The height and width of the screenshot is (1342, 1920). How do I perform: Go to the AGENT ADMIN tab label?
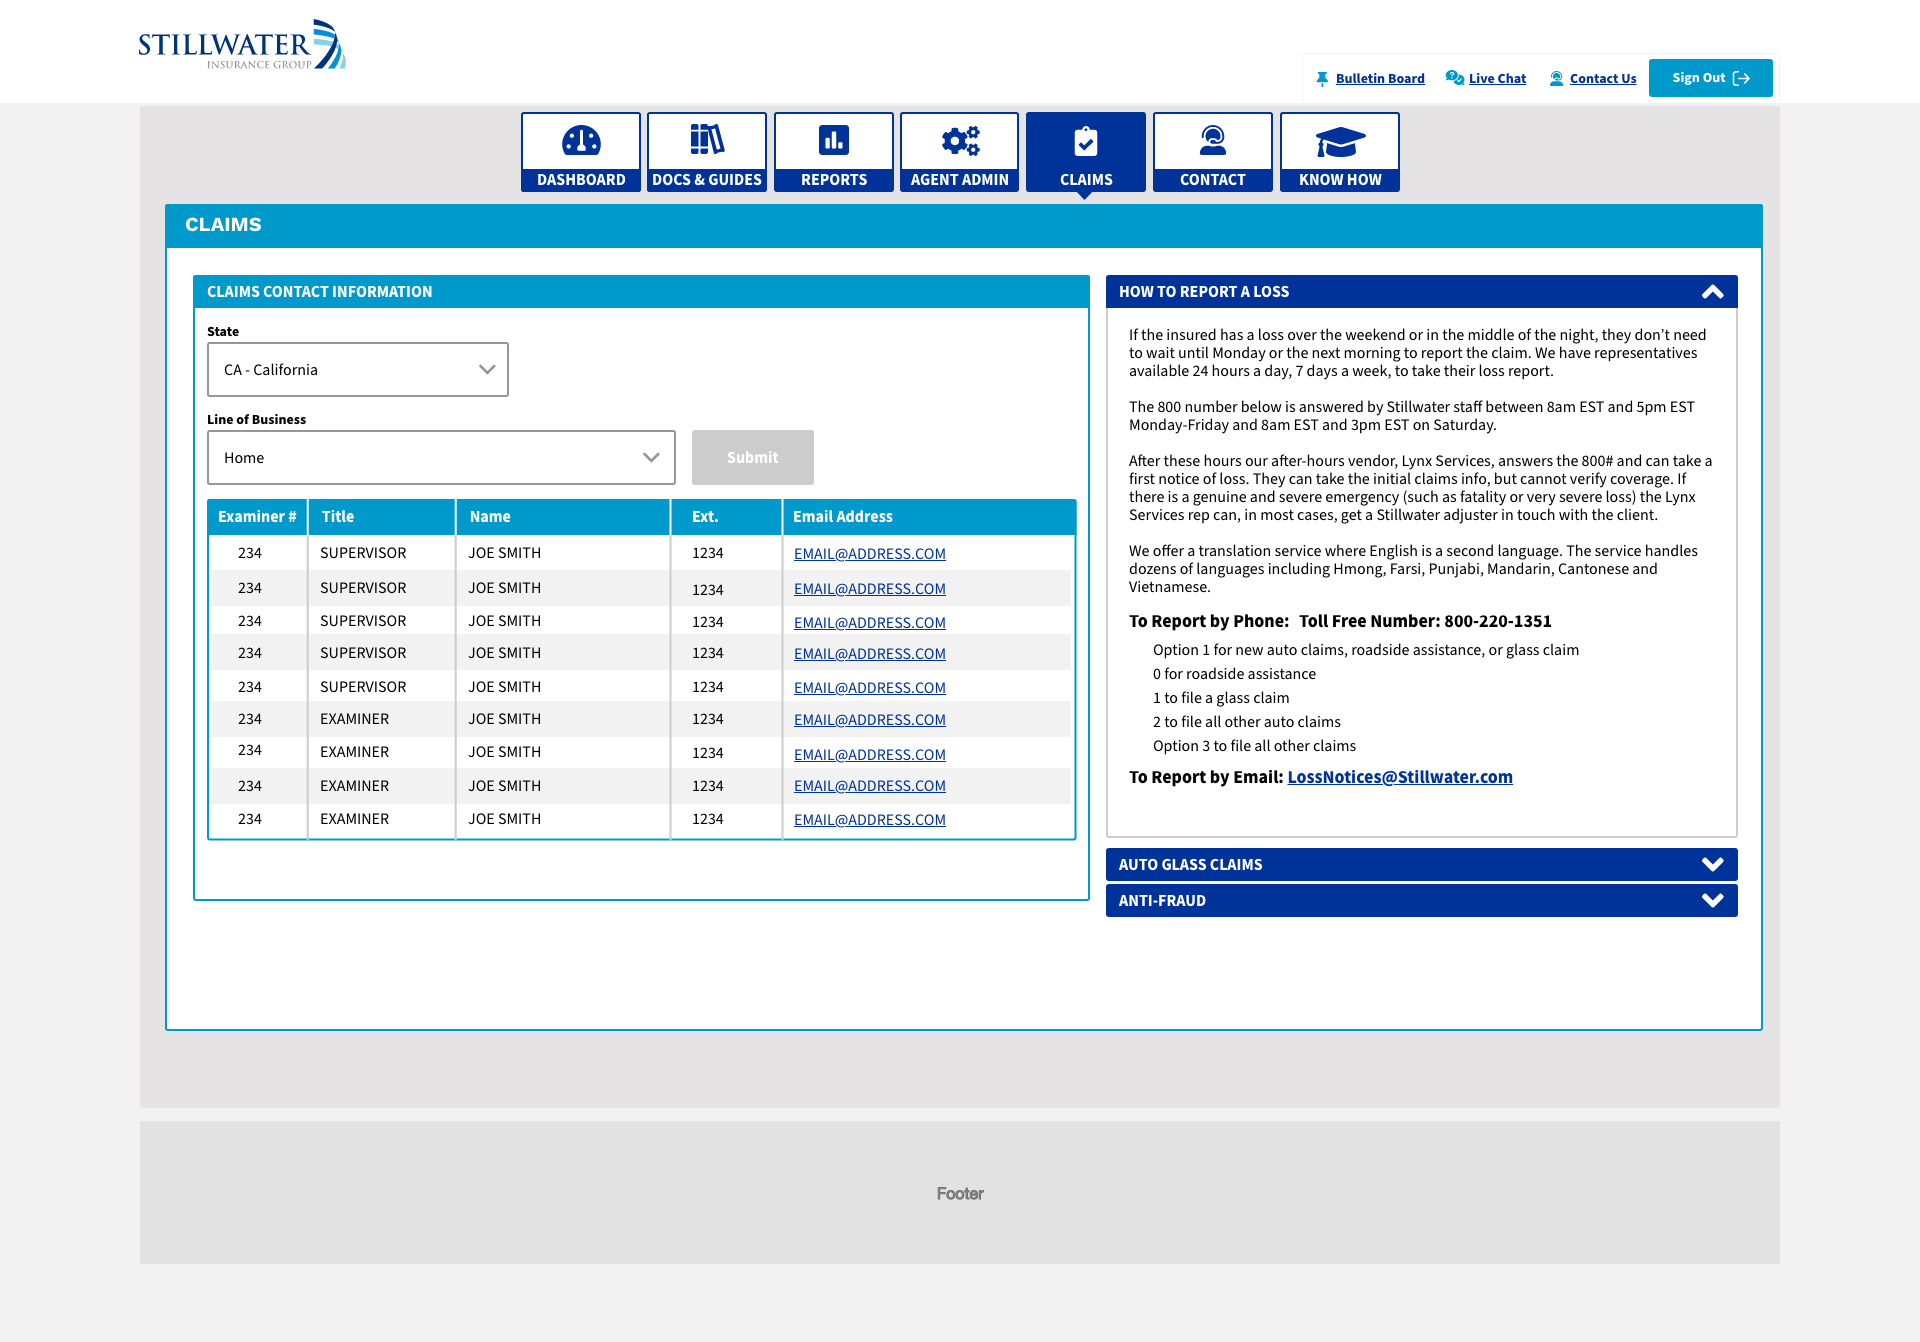pos(960,180)
